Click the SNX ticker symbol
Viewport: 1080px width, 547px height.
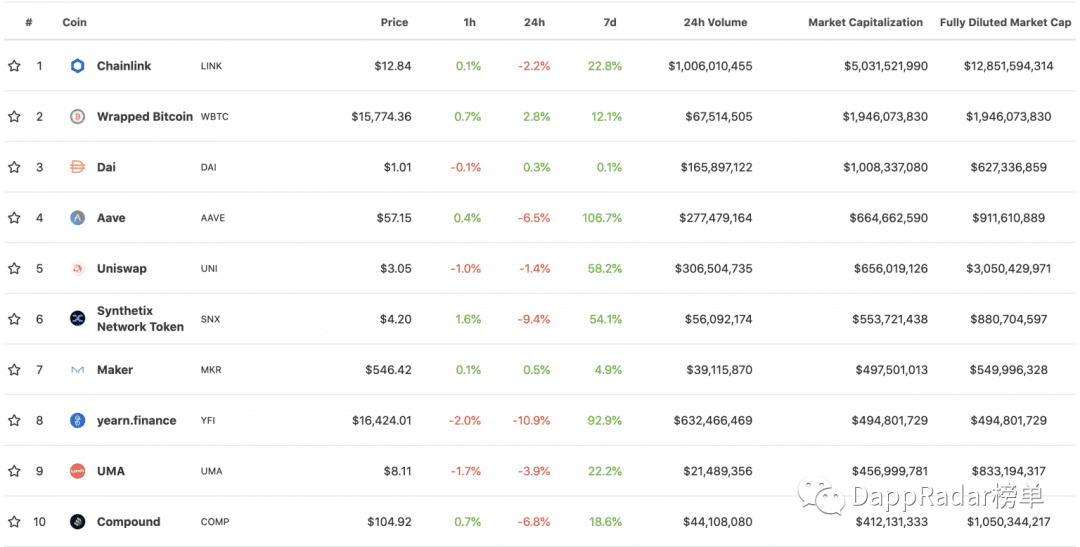coord(210,319)
